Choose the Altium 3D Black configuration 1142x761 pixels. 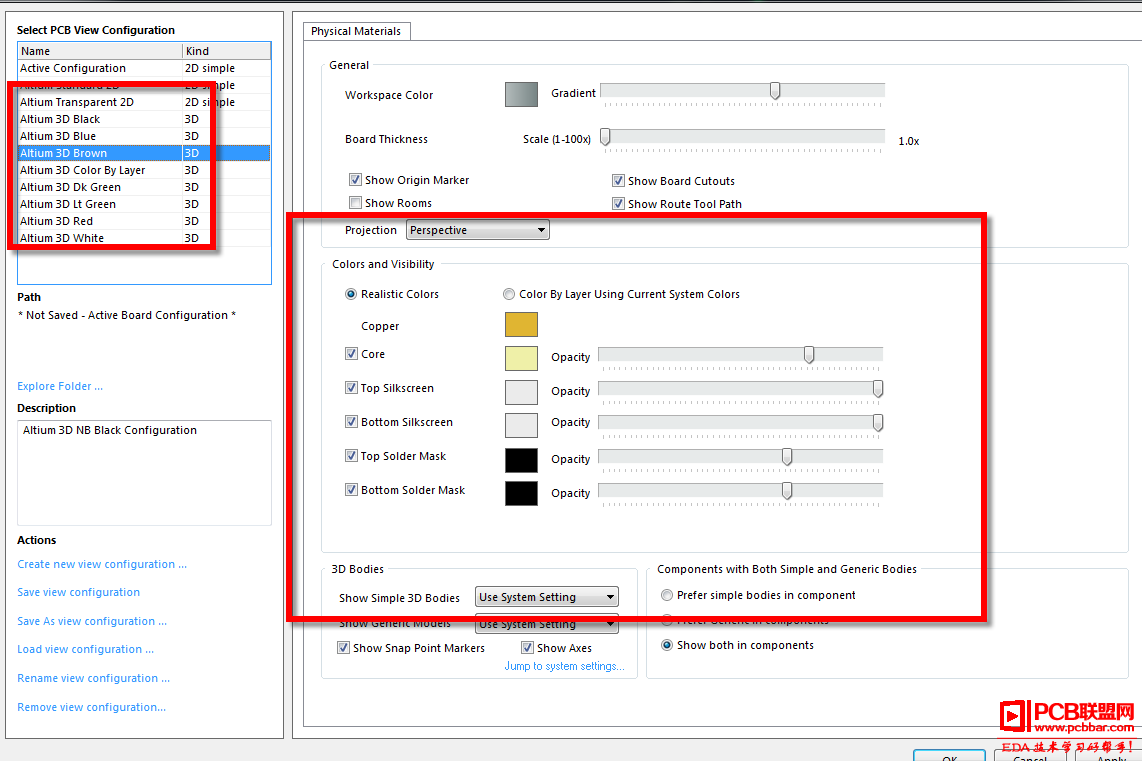(x=144, y=119)
